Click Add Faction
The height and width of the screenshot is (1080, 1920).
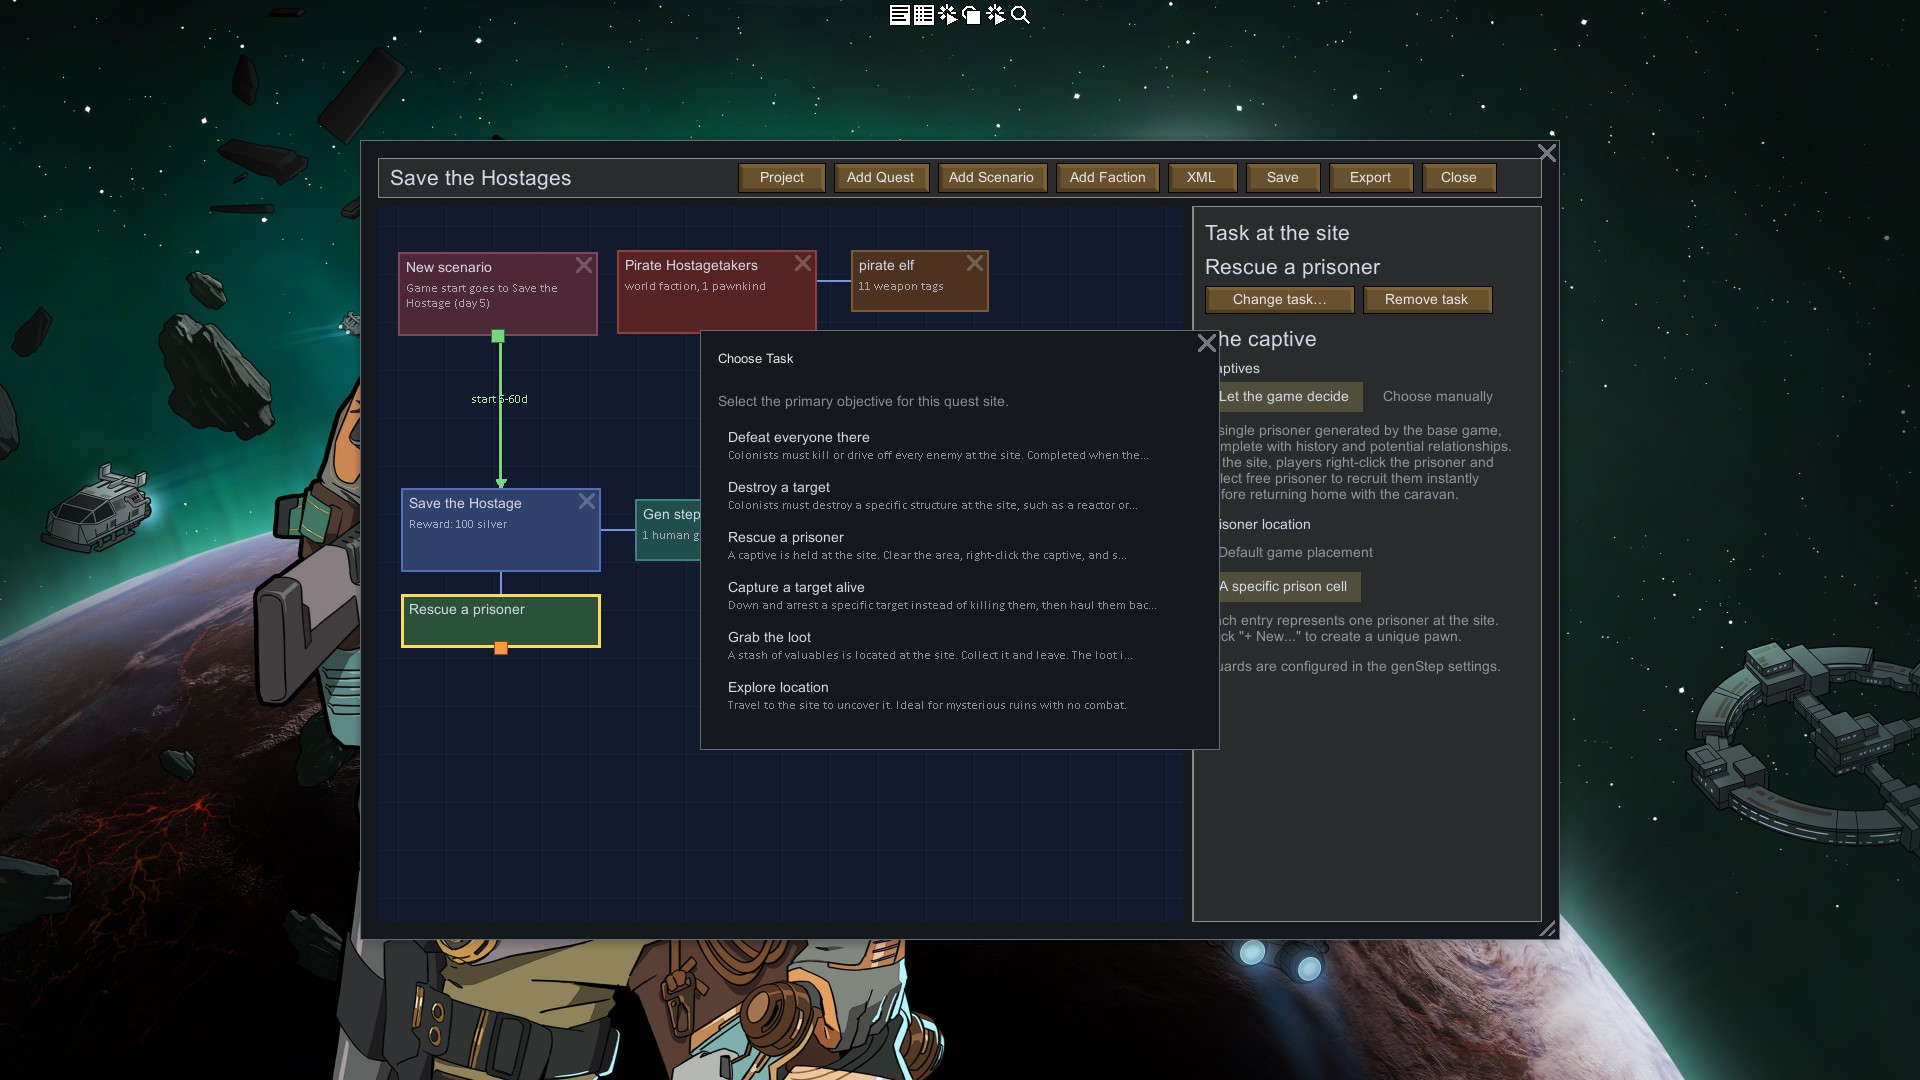[1108, 178]
